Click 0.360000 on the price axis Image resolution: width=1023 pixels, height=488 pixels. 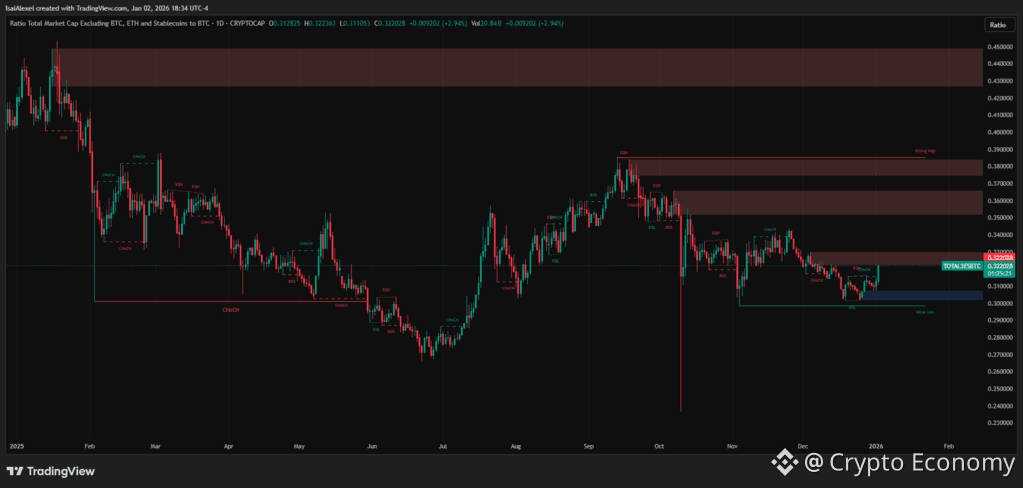click(x=1000, y=200)
